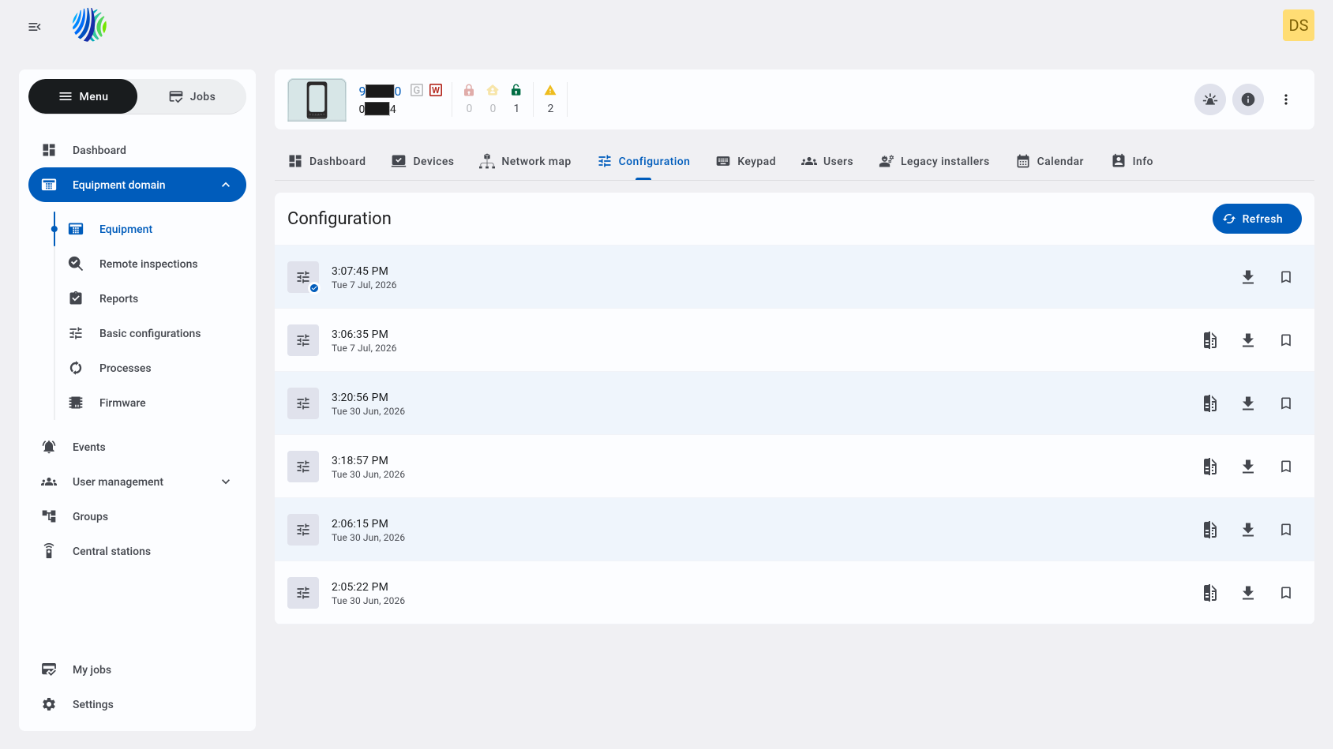1333x749 pixels.
Task: Expand the User management section
Action: (137, 482)
